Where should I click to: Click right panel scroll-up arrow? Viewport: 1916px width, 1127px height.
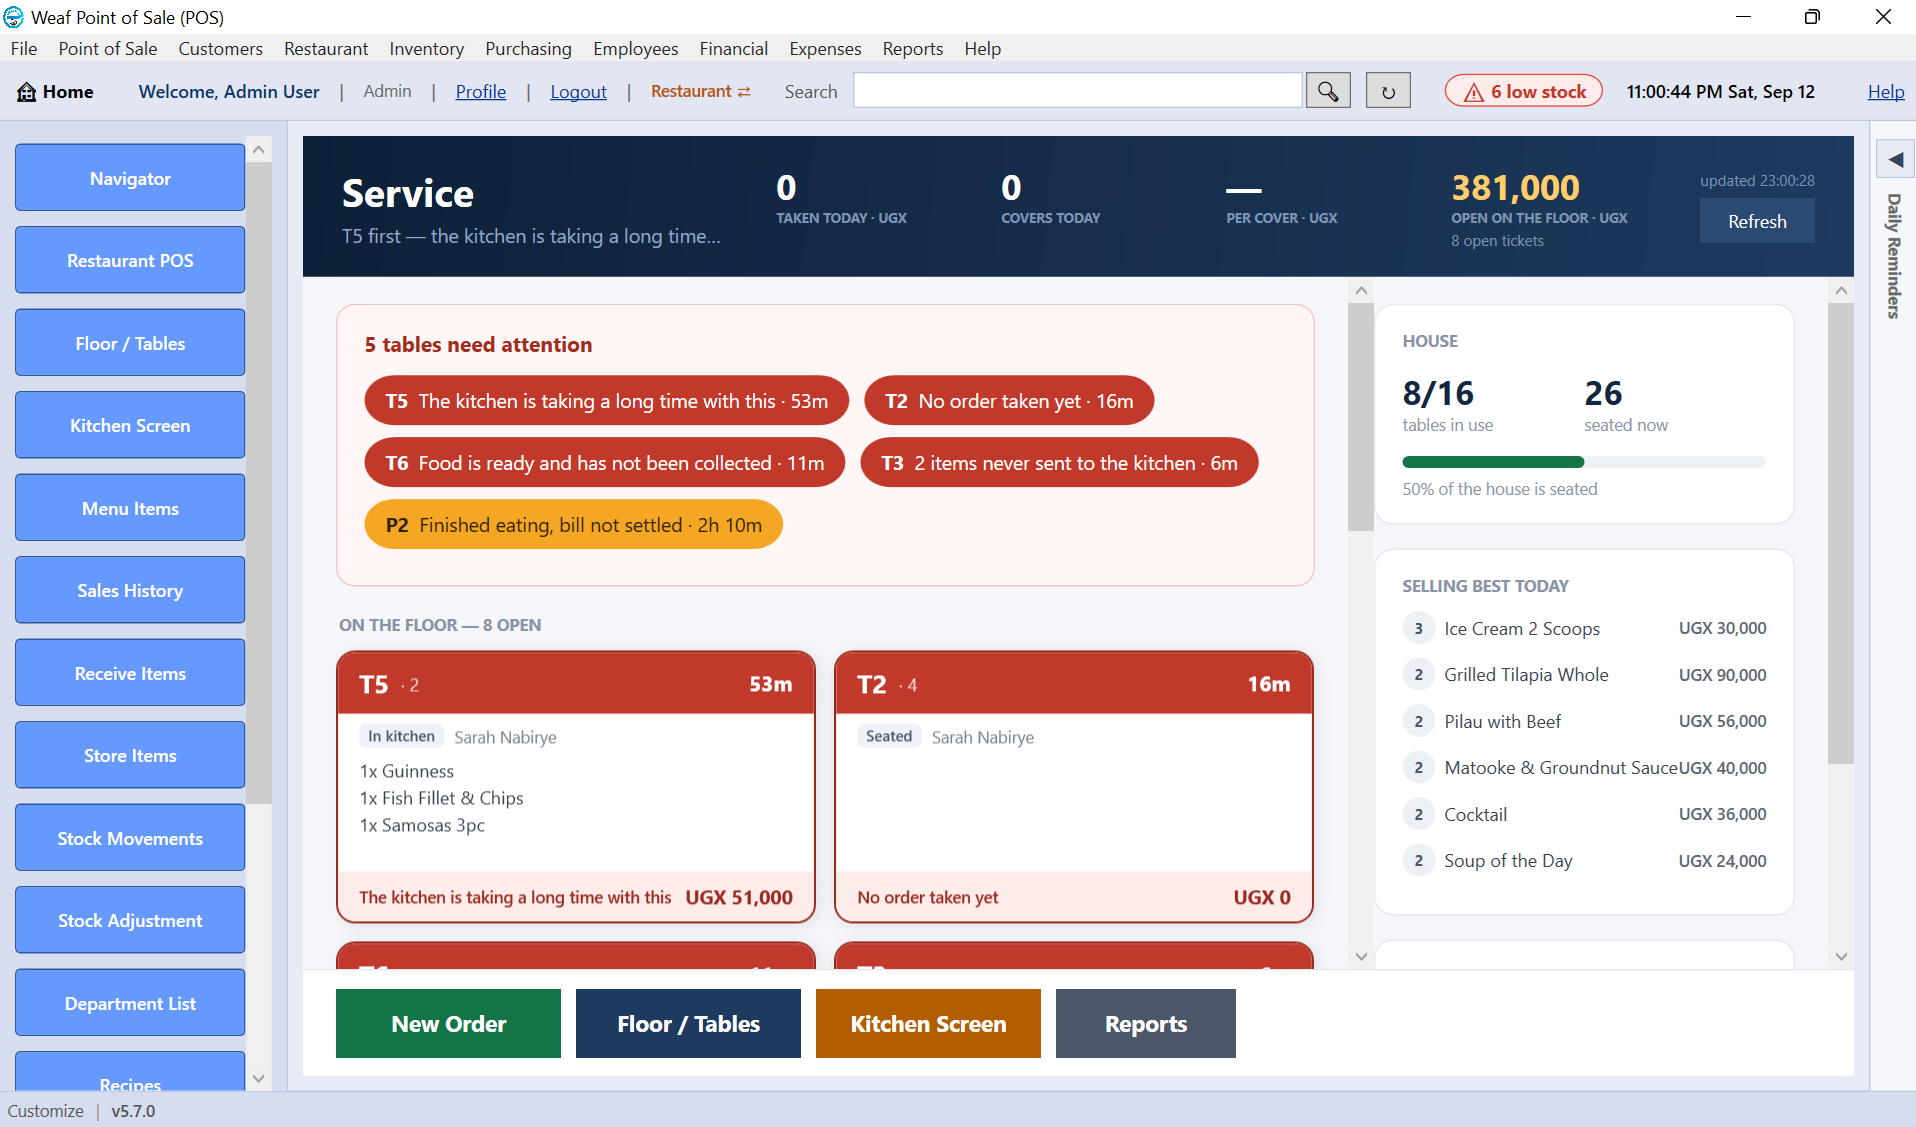(1841, 290)
